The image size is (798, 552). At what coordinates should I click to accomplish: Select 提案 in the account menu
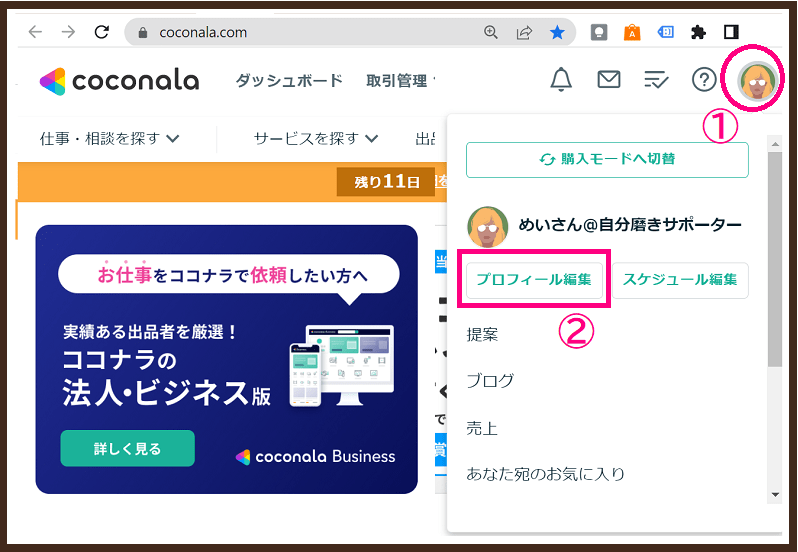482,335
